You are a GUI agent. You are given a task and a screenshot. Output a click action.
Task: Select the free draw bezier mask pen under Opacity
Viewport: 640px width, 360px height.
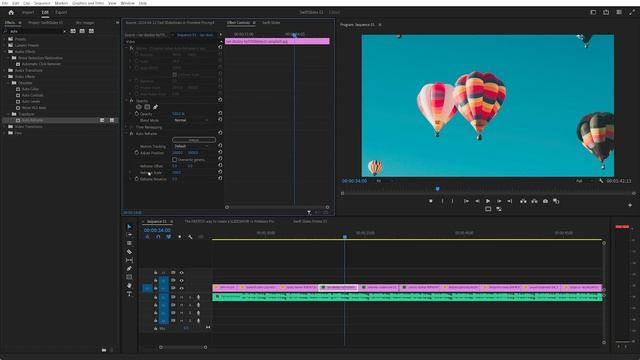point(155,107)
